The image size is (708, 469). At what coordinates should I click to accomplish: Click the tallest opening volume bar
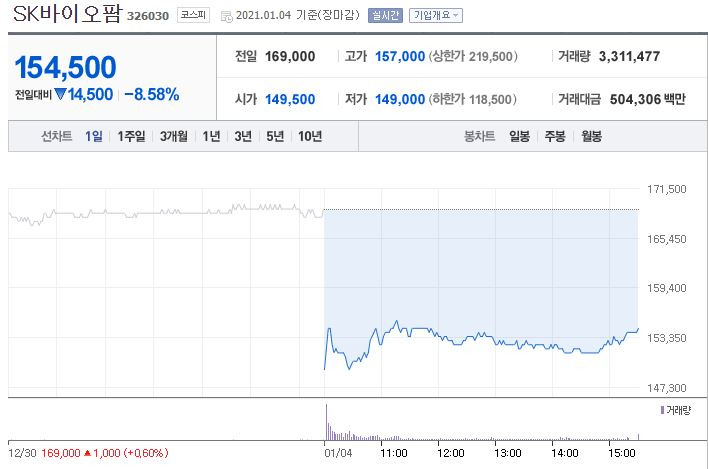(x=326, y=422)
